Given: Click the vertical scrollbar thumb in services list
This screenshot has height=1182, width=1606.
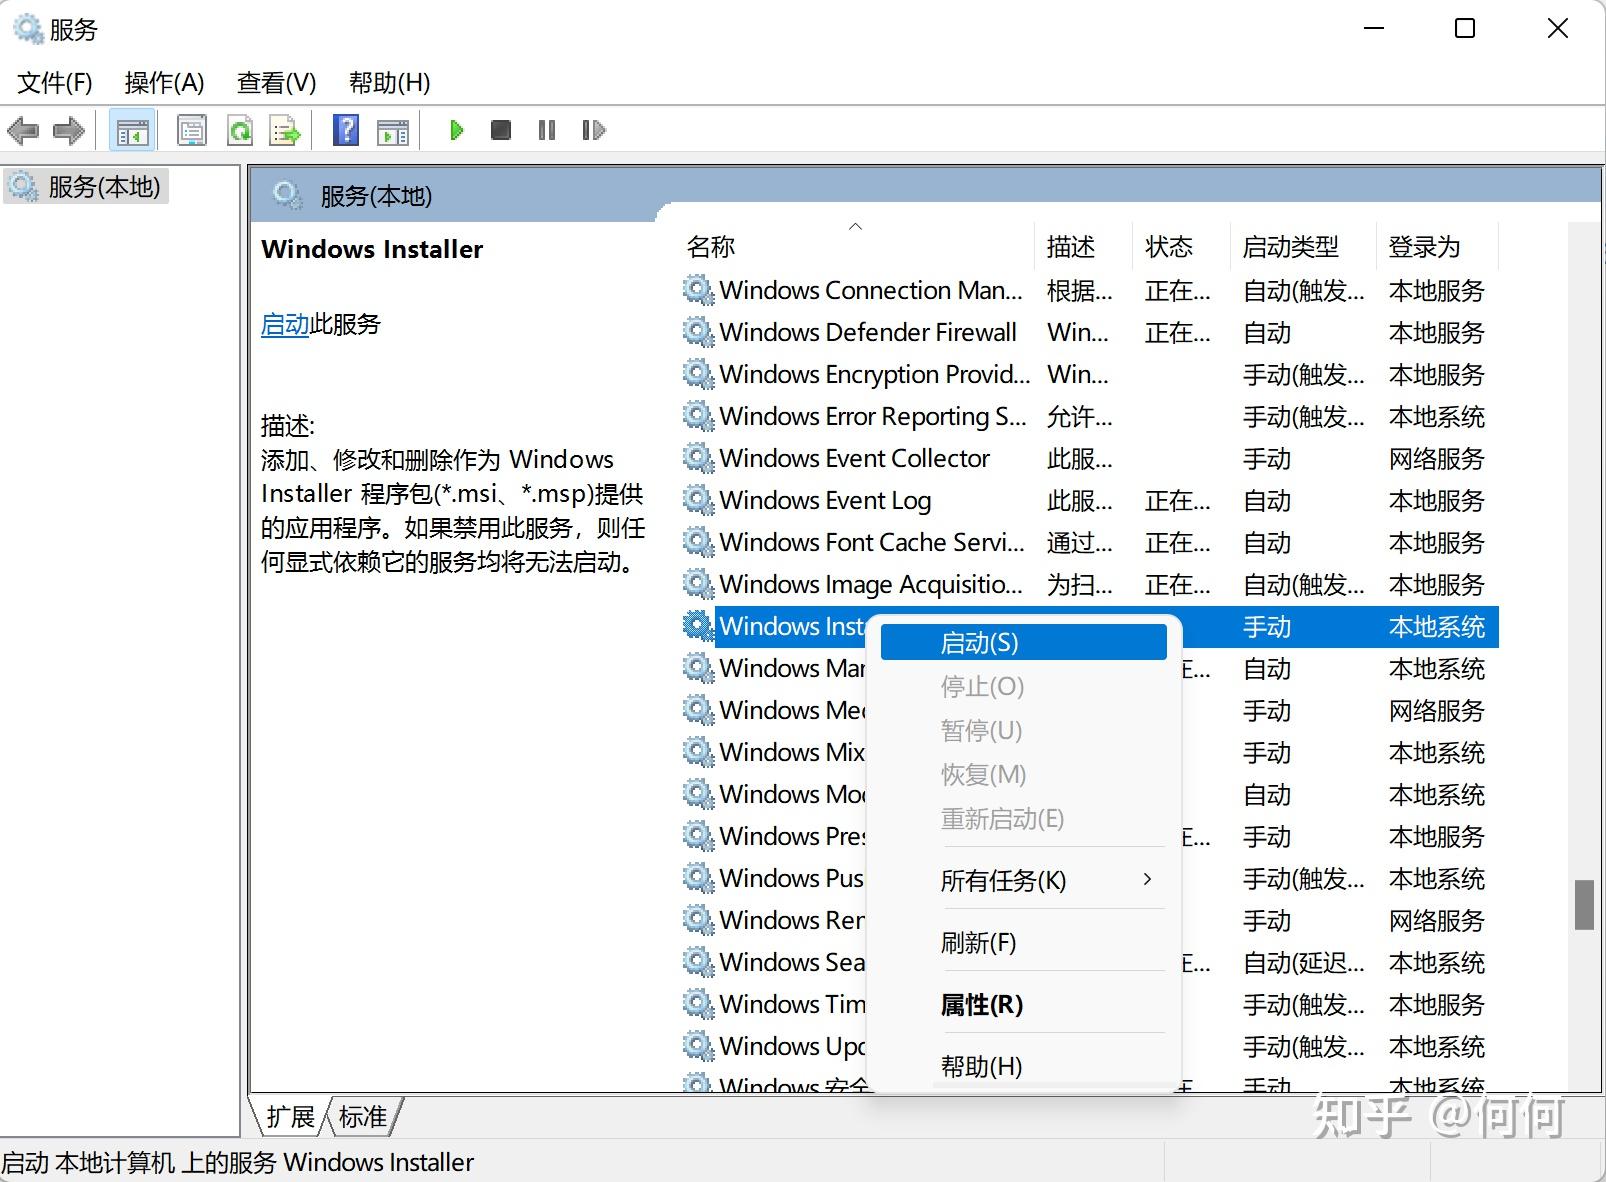Looking at the screenshot, I should (1584, 904).
